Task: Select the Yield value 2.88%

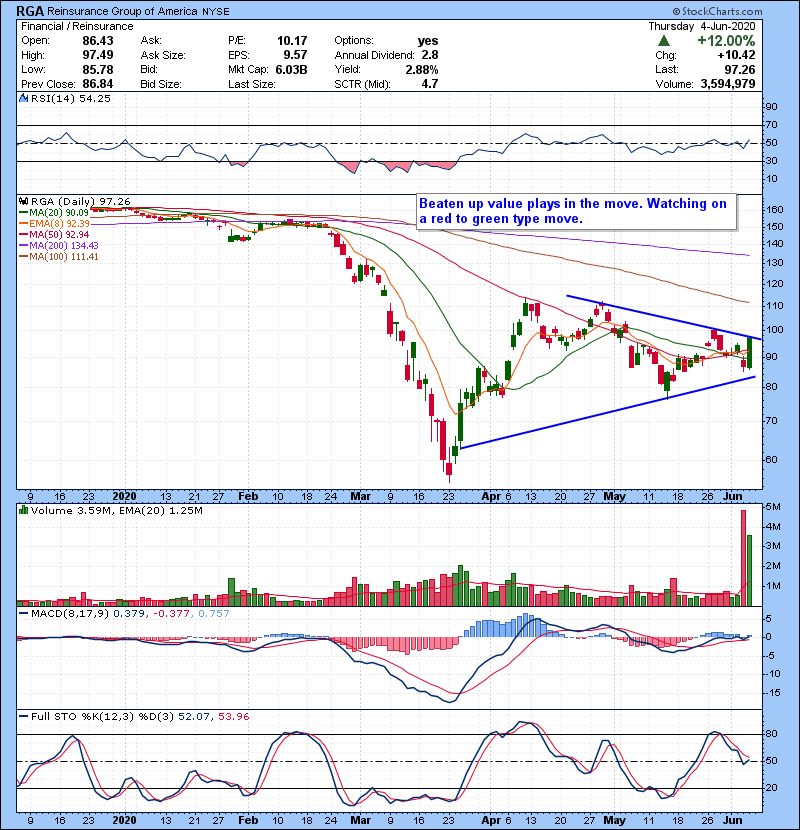Action: 422,69
